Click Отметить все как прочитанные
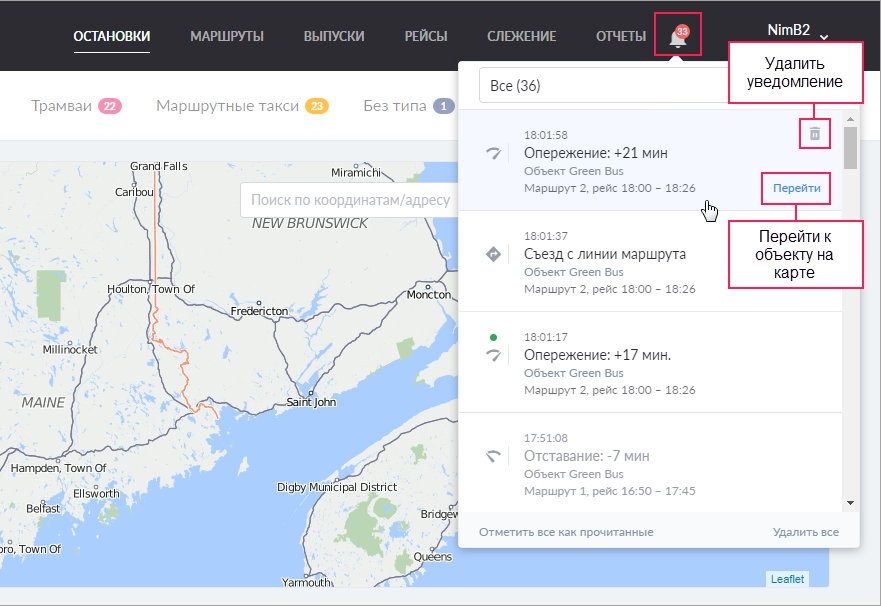 (x=566, y=532)
